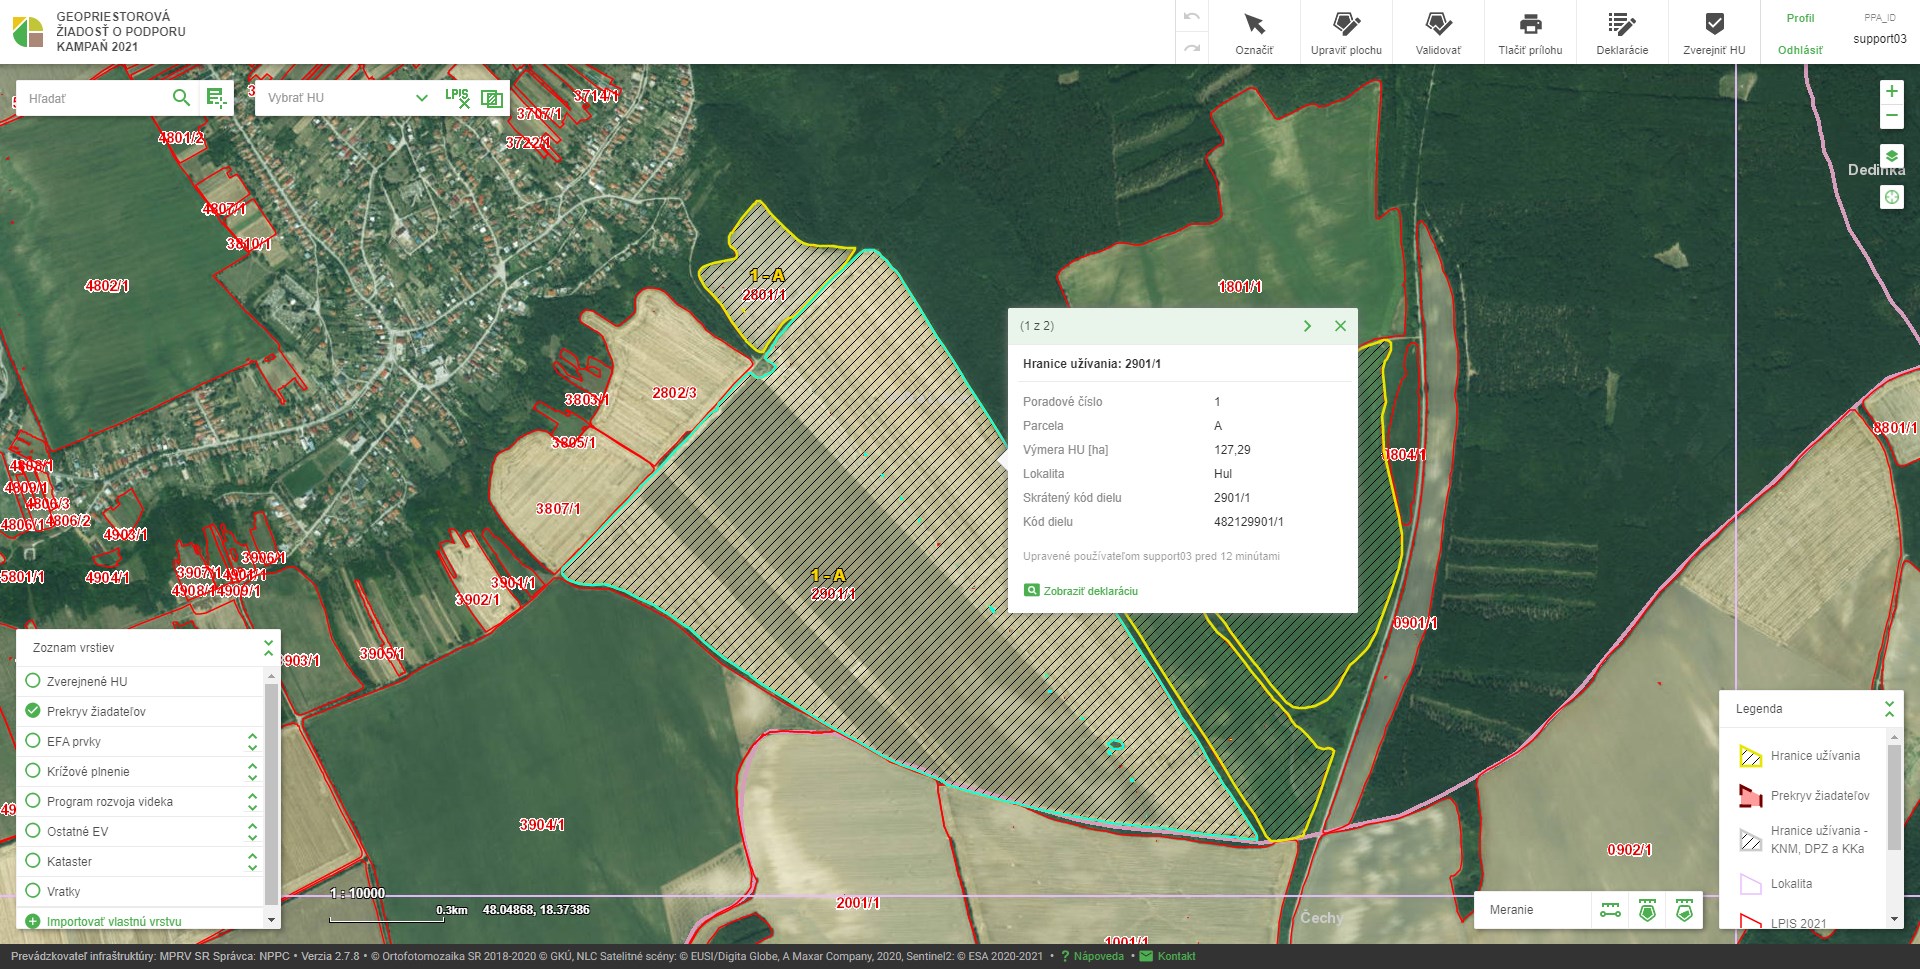Image resolution: width=1920 pixels, height=969 pixels.
Task: Open the Profil menu item
Action: 1800,18
